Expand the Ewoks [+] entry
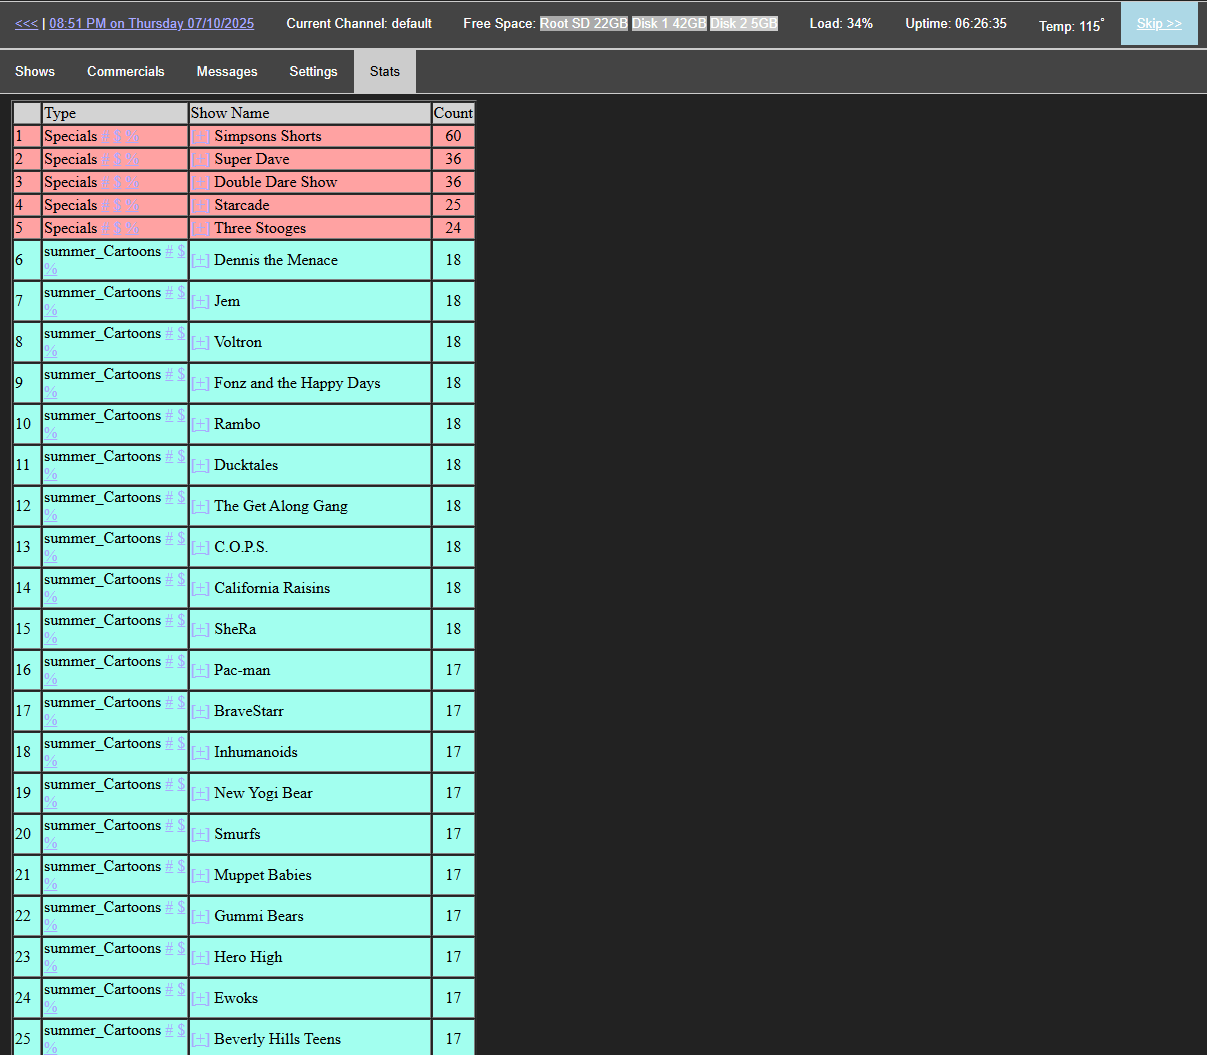Viewport: 1207px width, 1055px height. coord(201,999)
